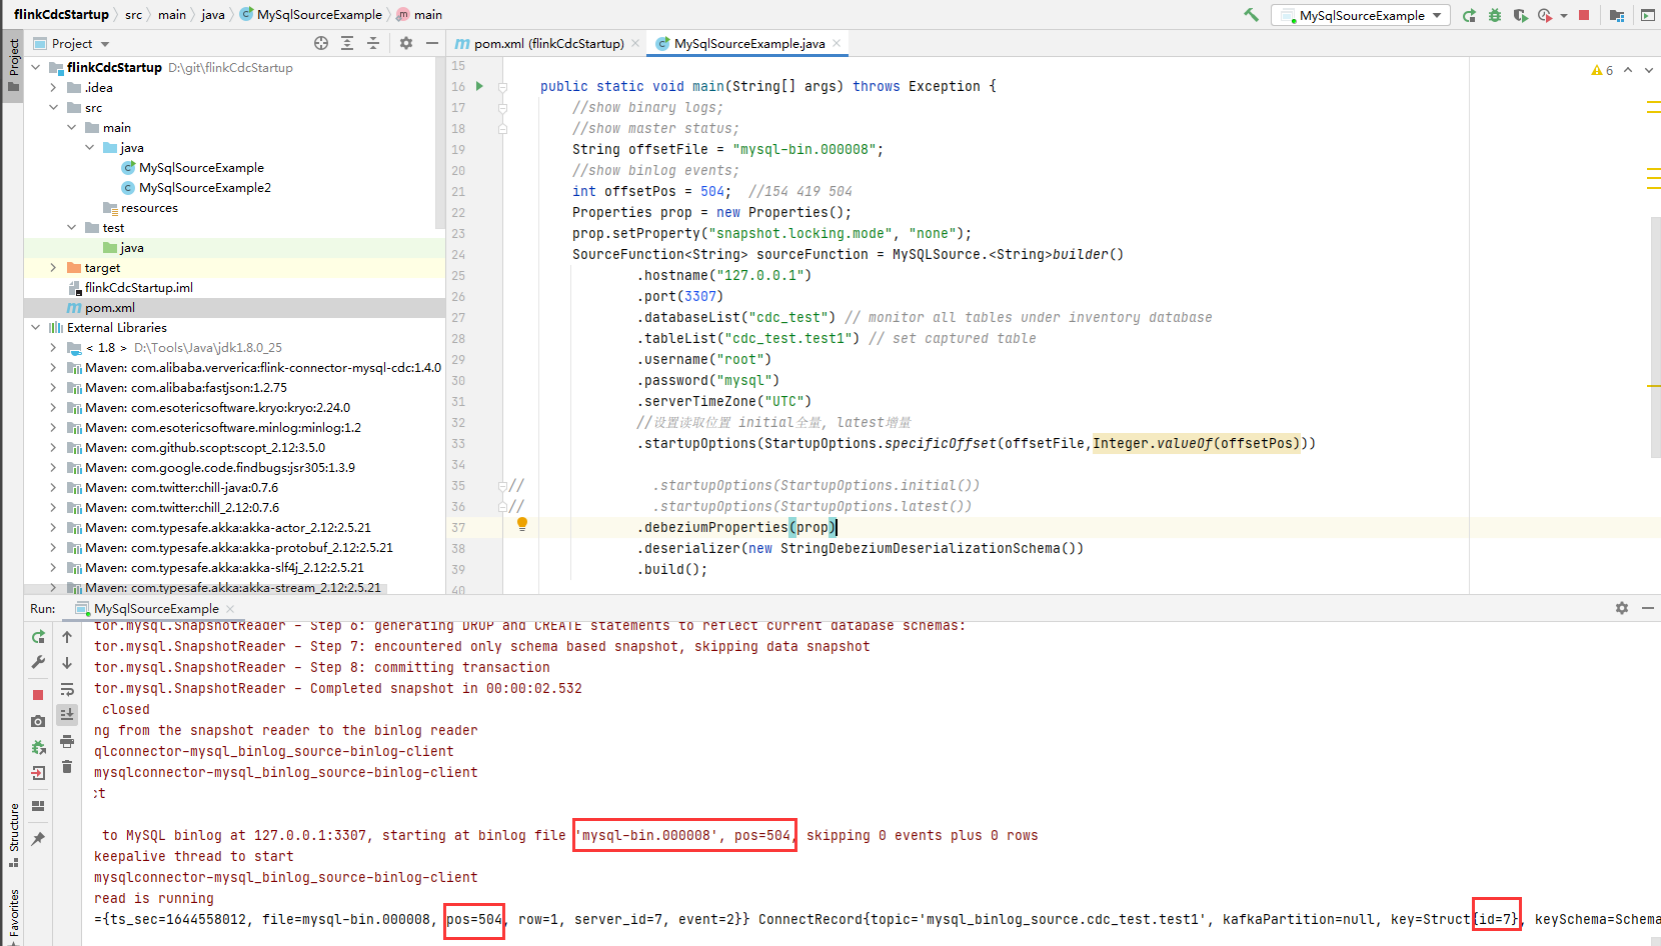The width and height of the screenshot is (1661, 946).
Task: Expand the target folder in Project view
Action: pos(53,267)
